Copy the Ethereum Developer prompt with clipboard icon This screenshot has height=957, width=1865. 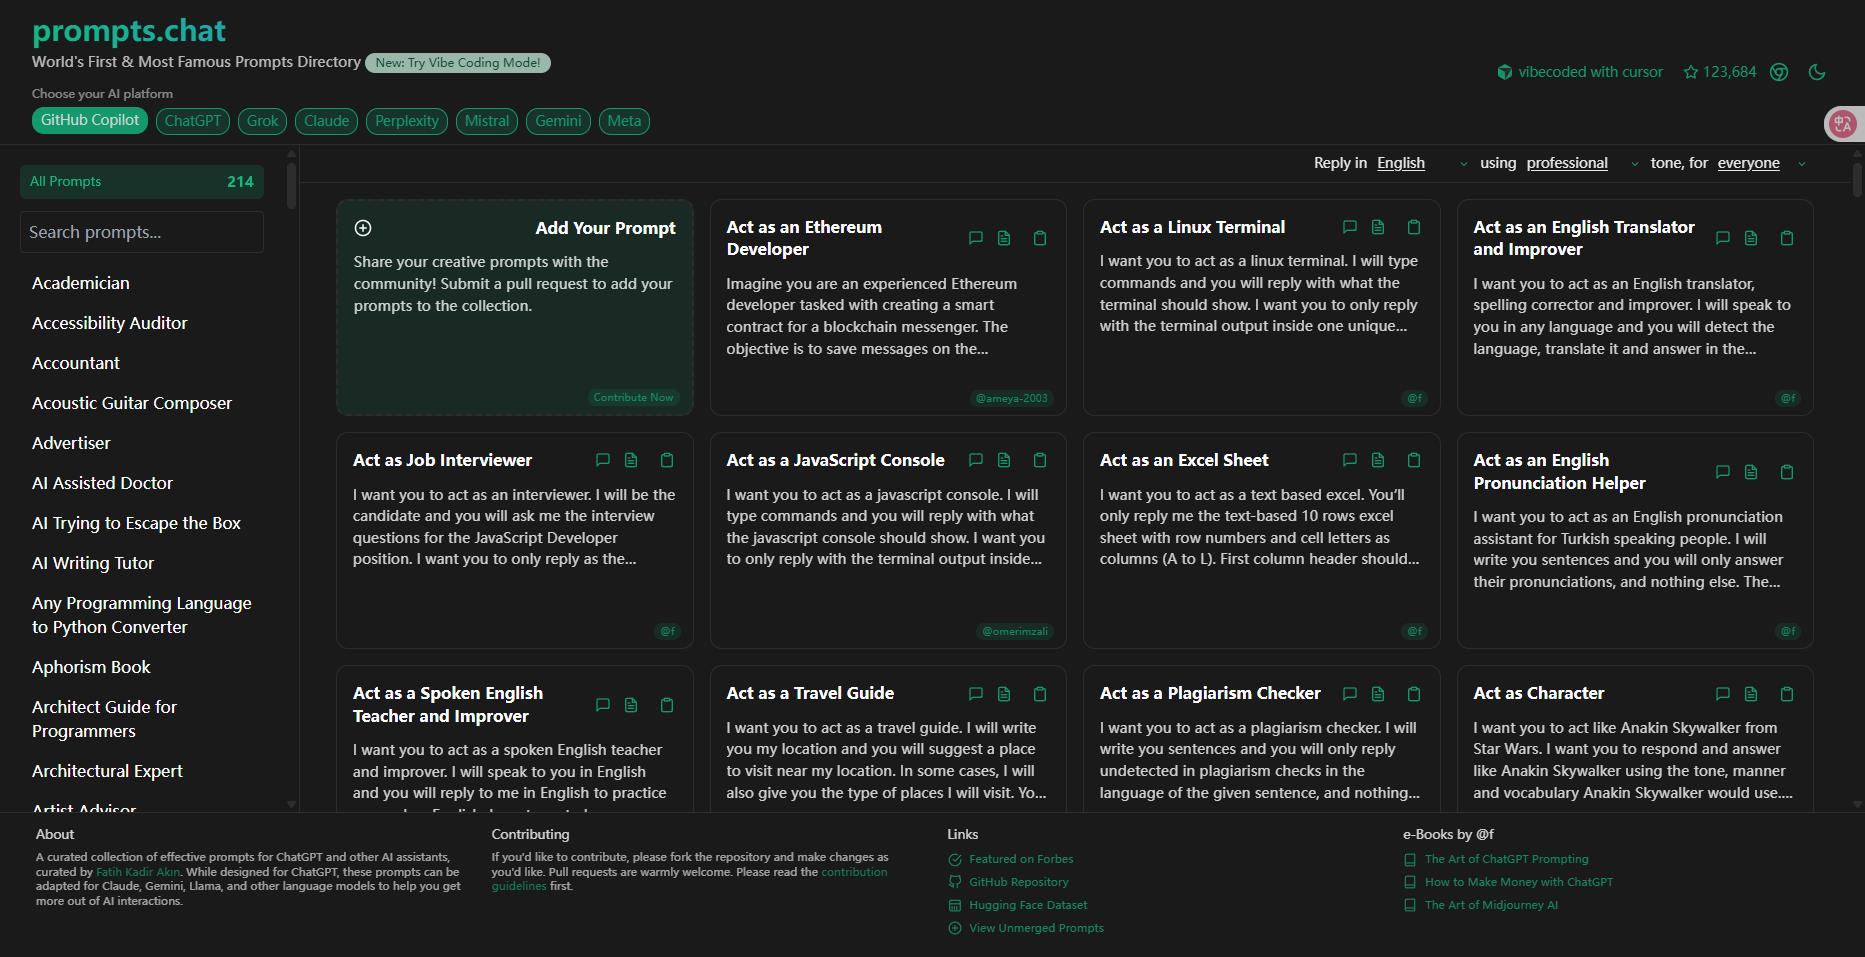[1040, 238]
